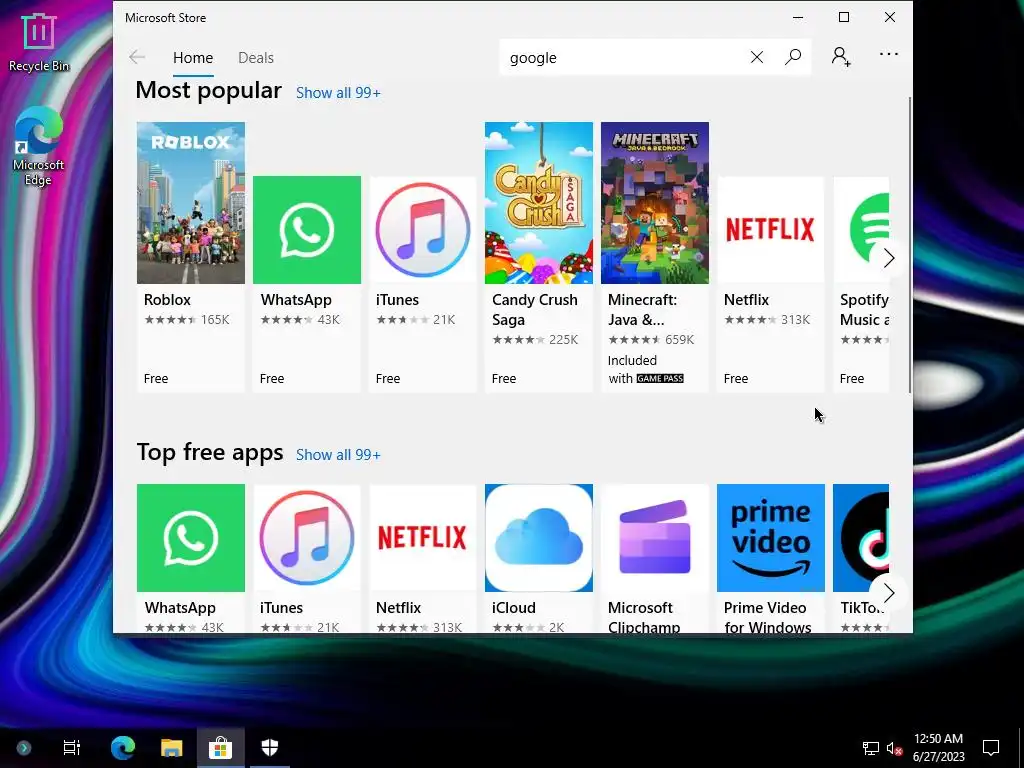1024x768 pixels.
Task: Switch to the Deals tab
Action: (256, 57)
